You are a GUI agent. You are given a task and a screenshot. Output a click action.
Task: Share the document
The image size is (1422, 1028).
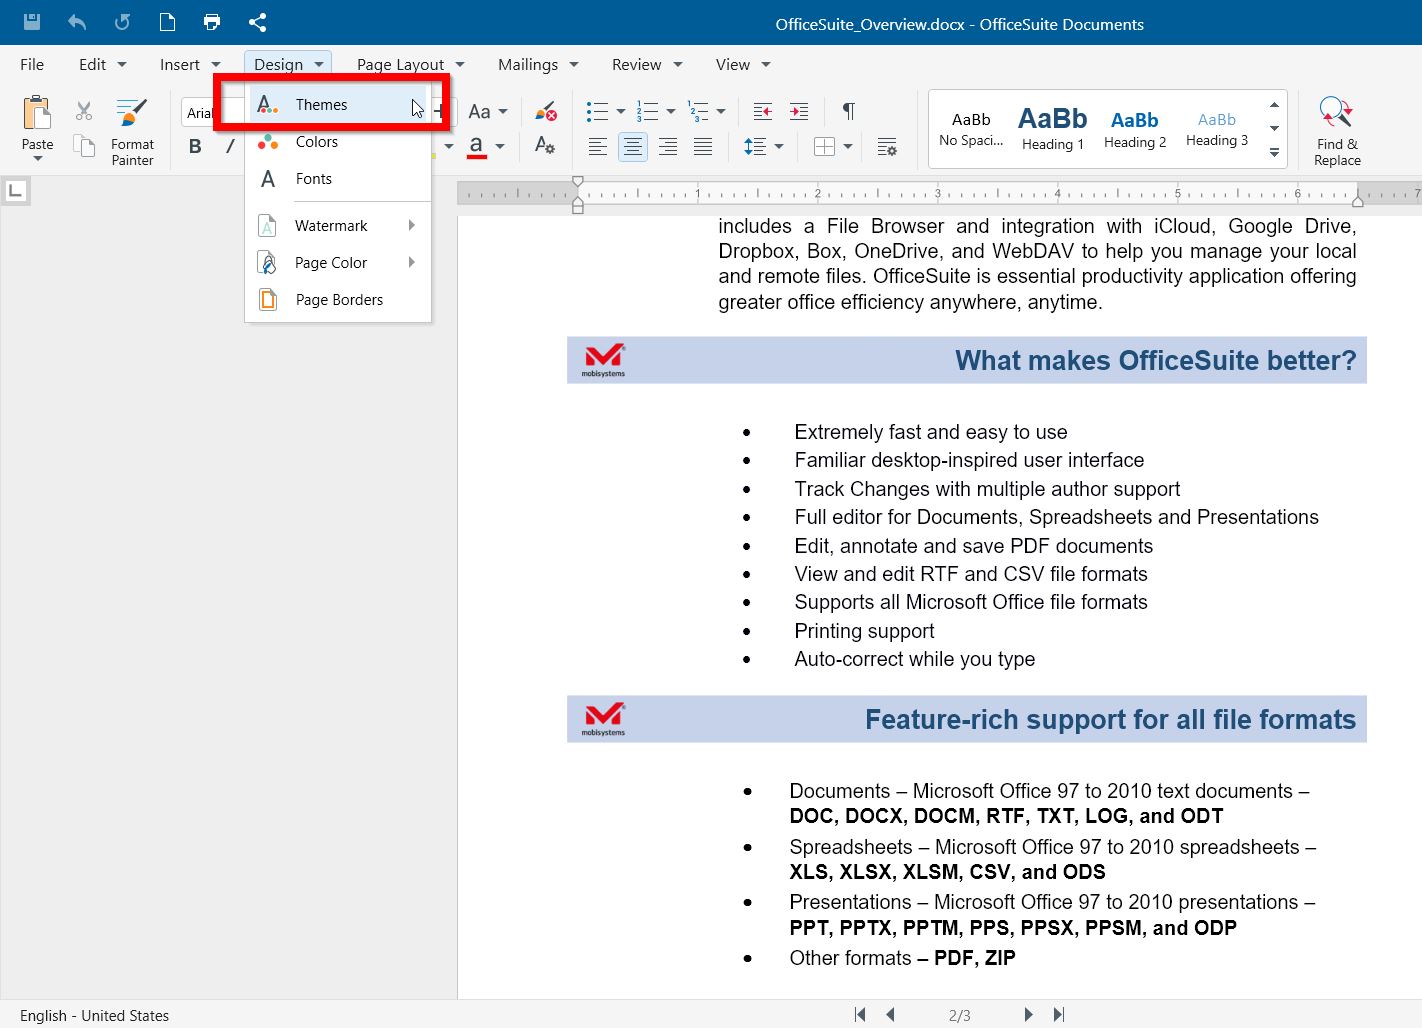tap(257, 22)
